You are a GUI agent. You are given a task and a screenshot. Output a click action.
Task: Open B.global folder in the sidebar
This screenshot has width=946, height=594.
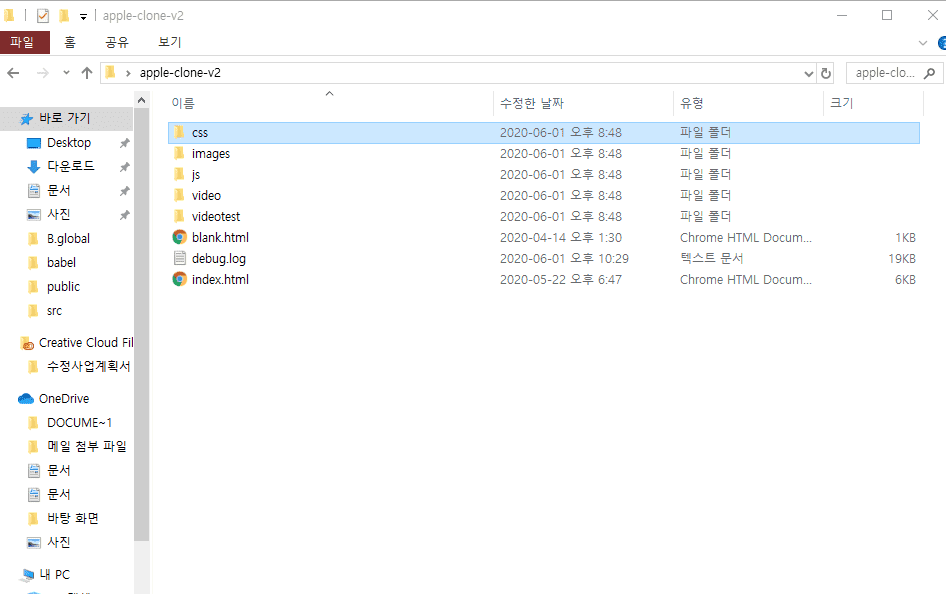68,239
